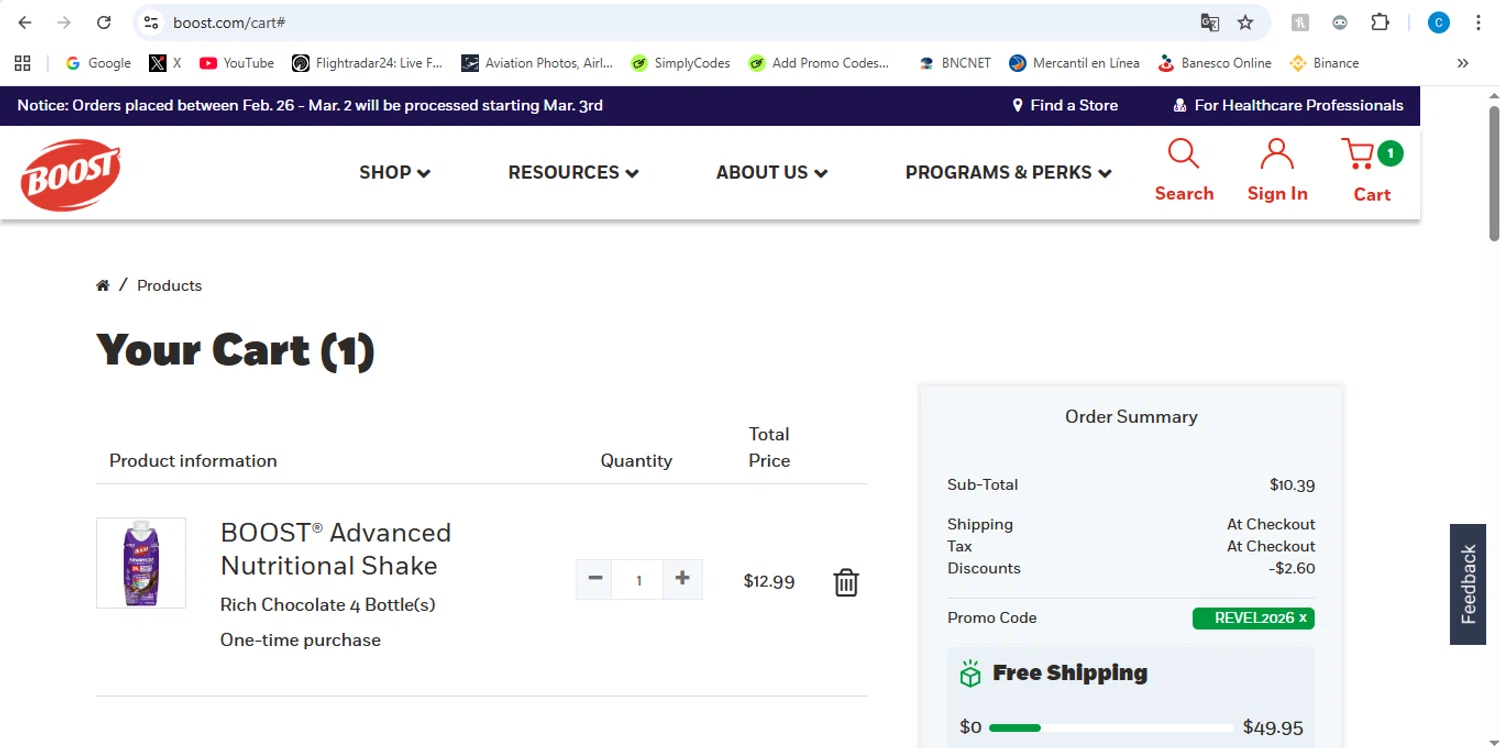
Task: Click Find a Store link
Action: [x=1065, y=105]
